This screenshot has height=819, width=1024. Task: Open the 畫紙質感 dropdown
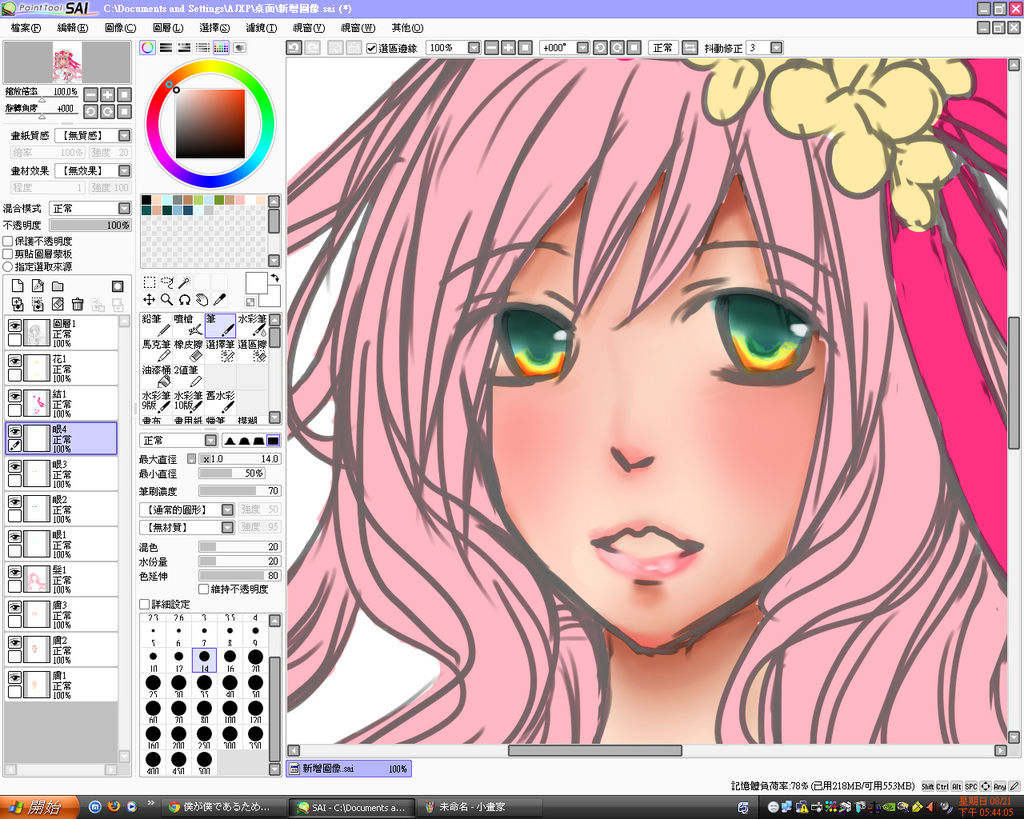[x=124, y=135]
